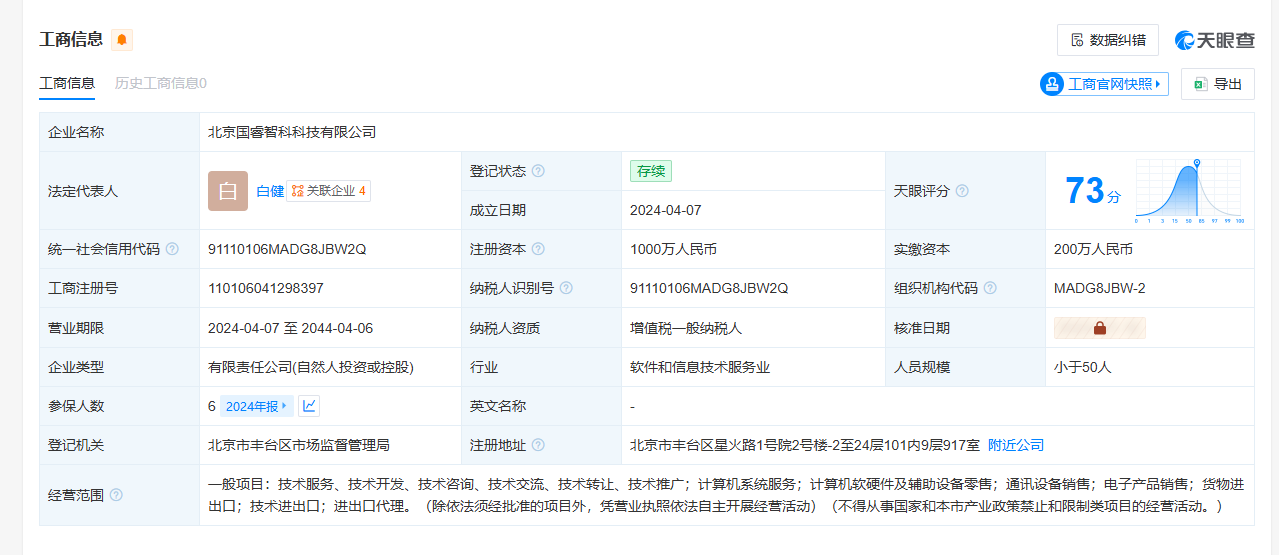Open the 2024年报 dropdown tag
This screenshot has width=1279, height=555.
pos(257,406)
